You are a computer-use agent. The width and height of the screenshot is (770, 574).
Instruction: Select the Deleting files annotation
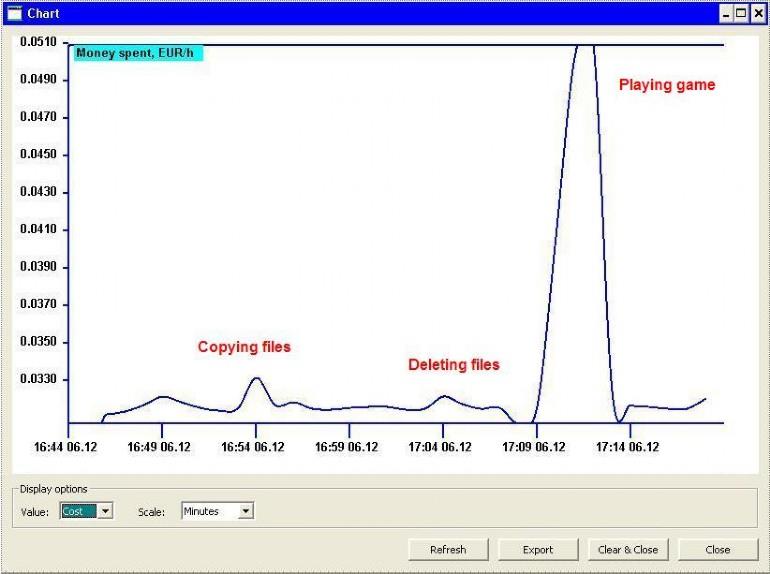click(x=453, y=365)
